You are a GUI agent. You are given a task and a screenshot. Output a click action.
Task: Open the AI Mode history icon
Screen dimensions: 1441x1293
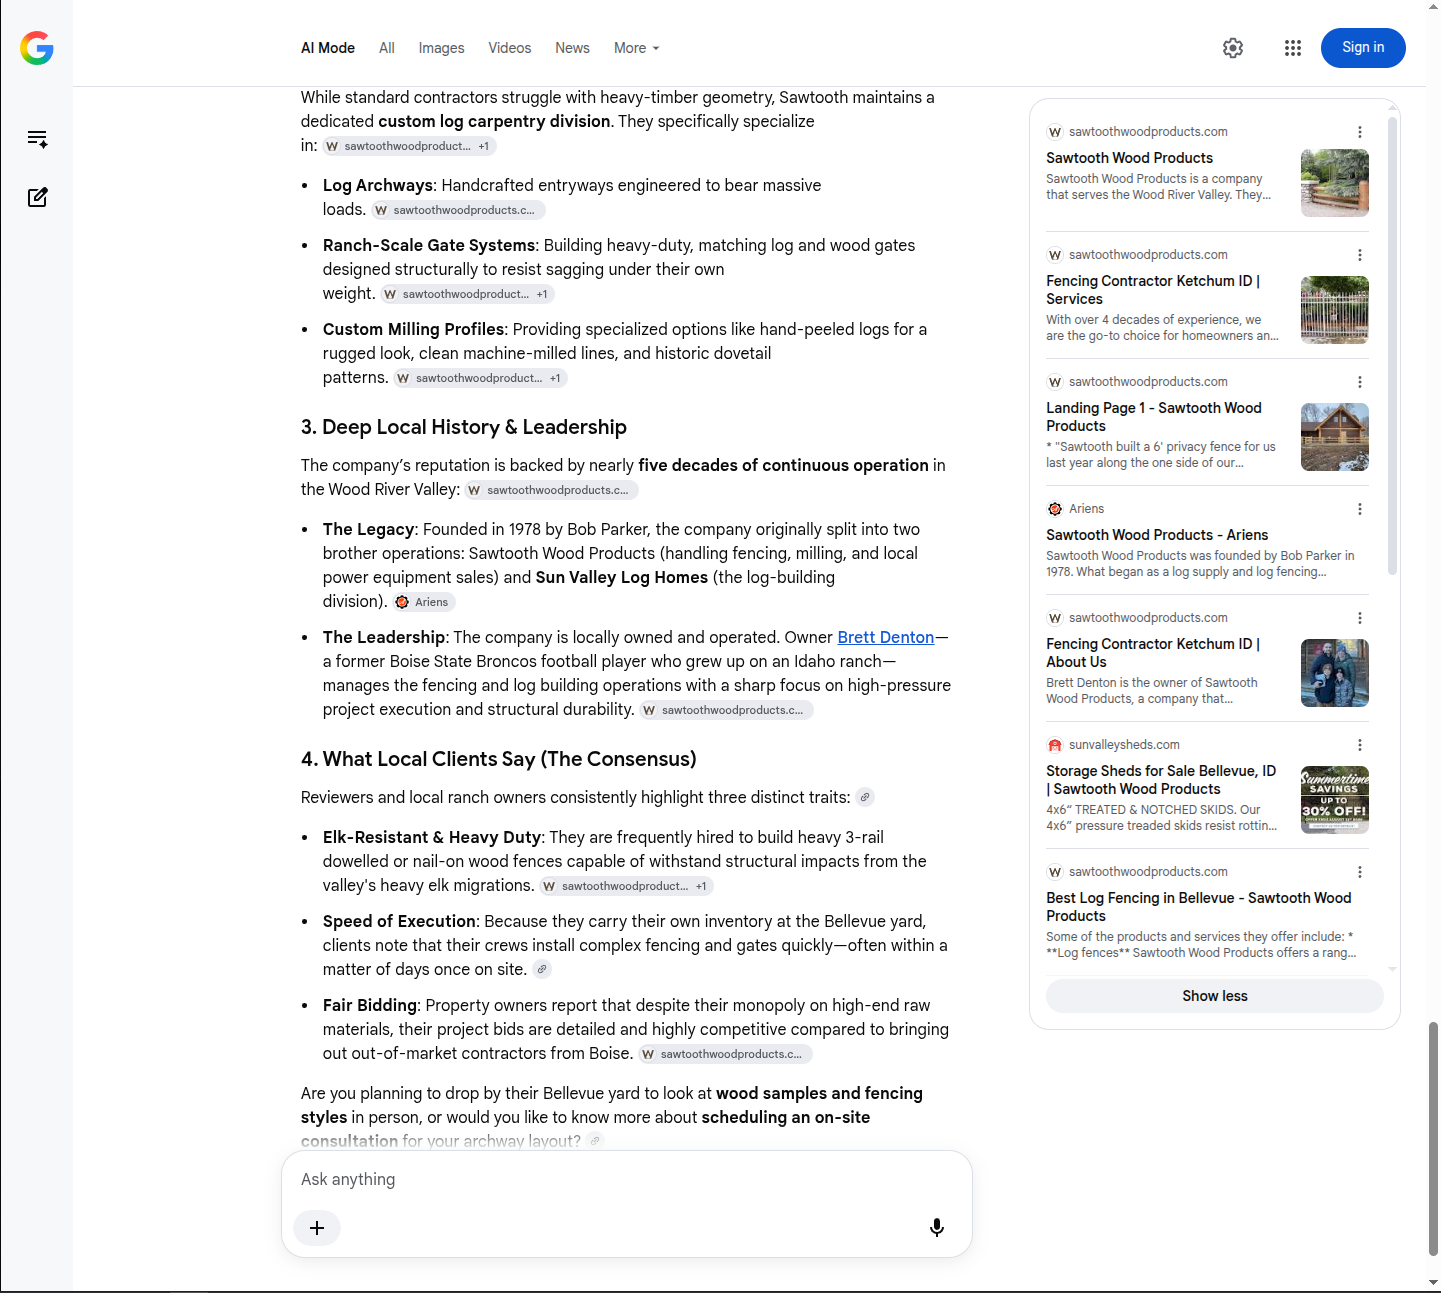(x=37, y=139)
